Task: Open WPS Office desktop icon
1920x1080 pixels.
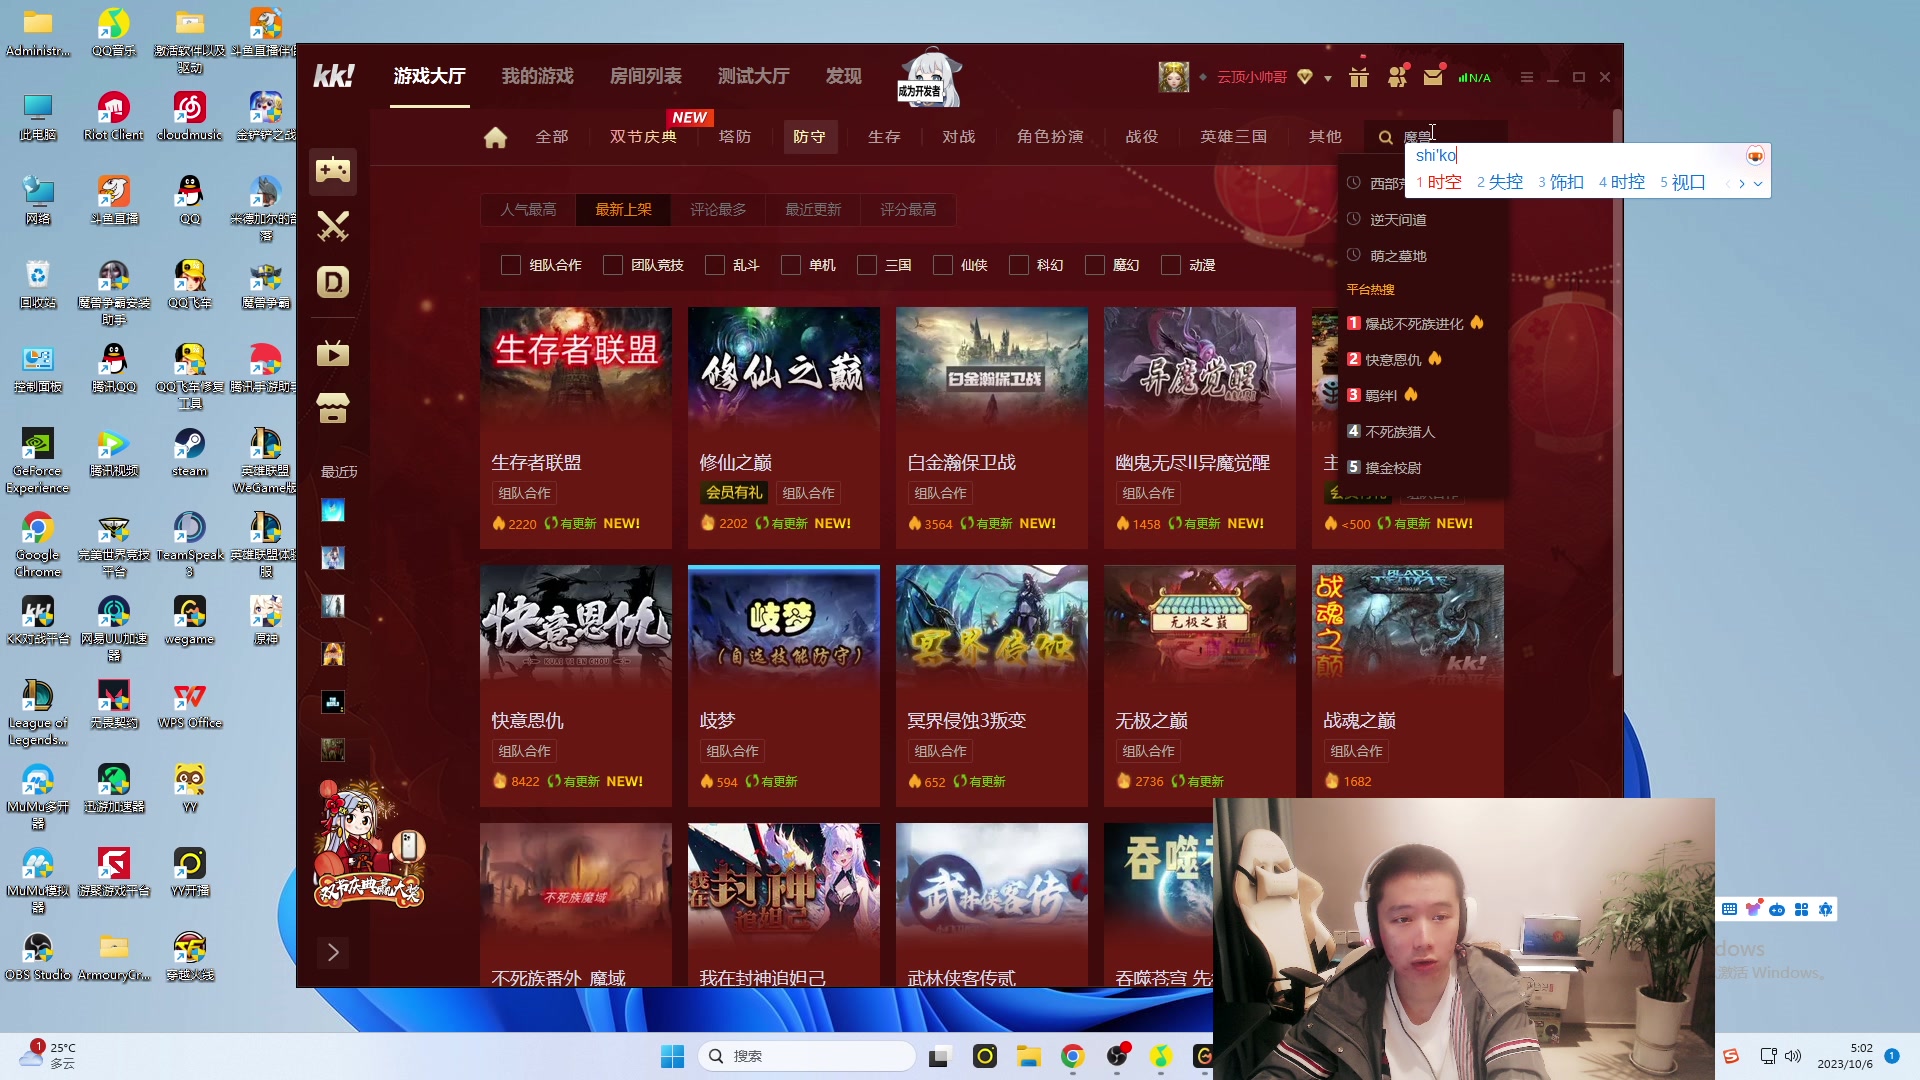Action: [x=190, y=704]
